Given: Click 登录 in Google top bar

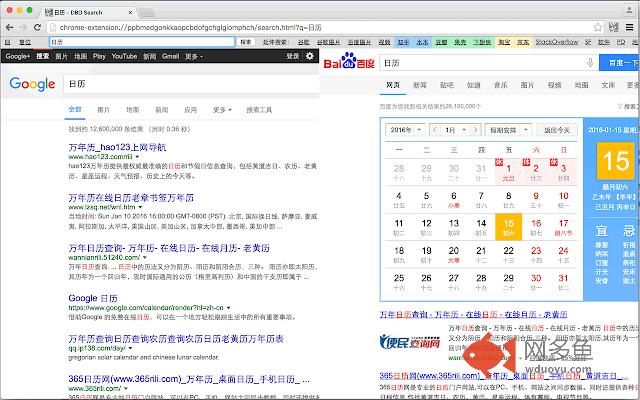Looking at the screenshot, I should [293, 56].
